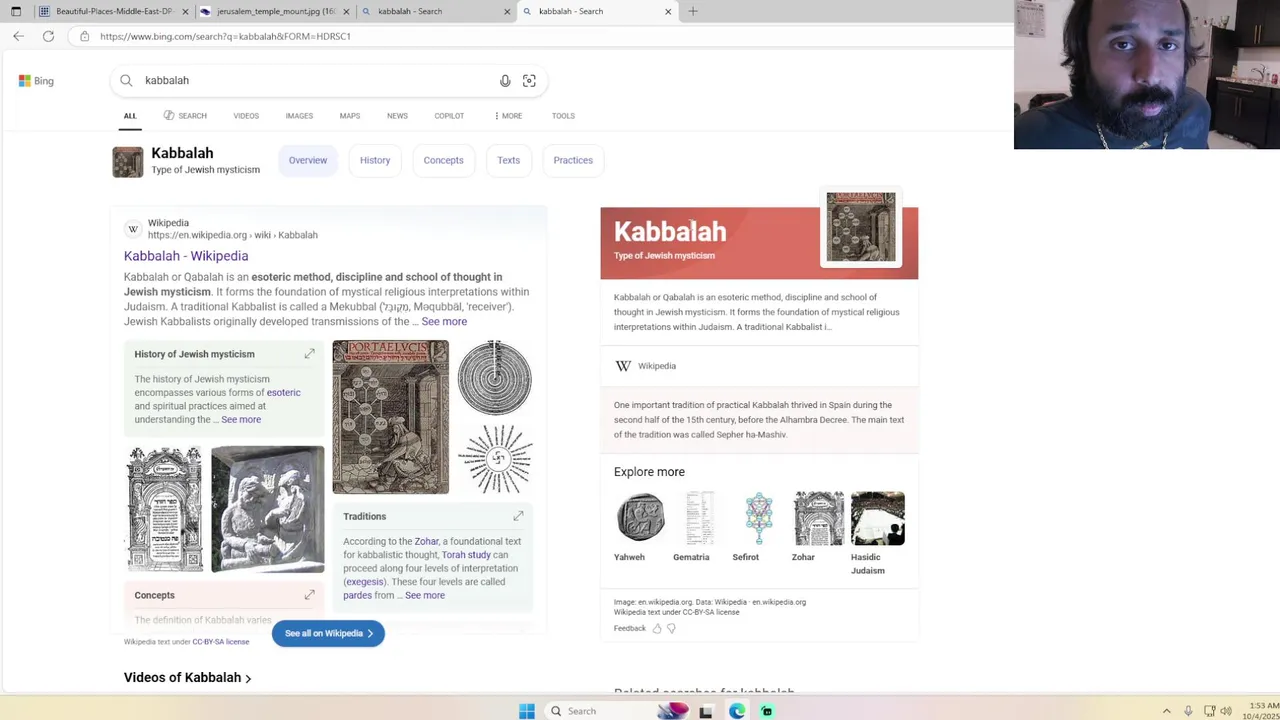
Task: Follow the Torah study link
Action: (x=466, y=555)
